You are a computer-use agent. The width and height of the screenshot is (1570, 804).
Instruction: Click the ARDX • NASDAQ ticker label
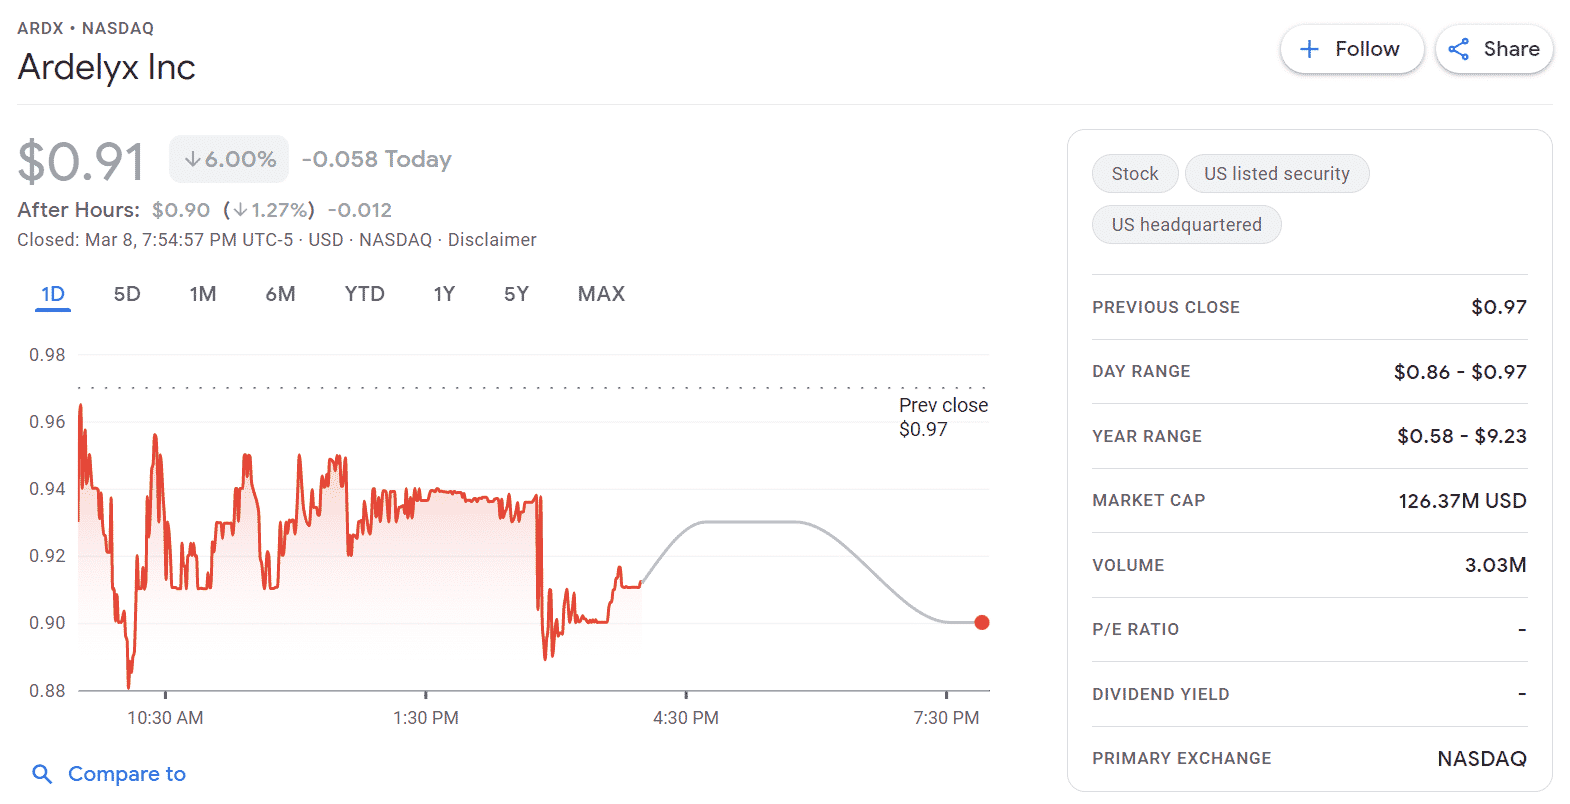click(x=86, y=28)
